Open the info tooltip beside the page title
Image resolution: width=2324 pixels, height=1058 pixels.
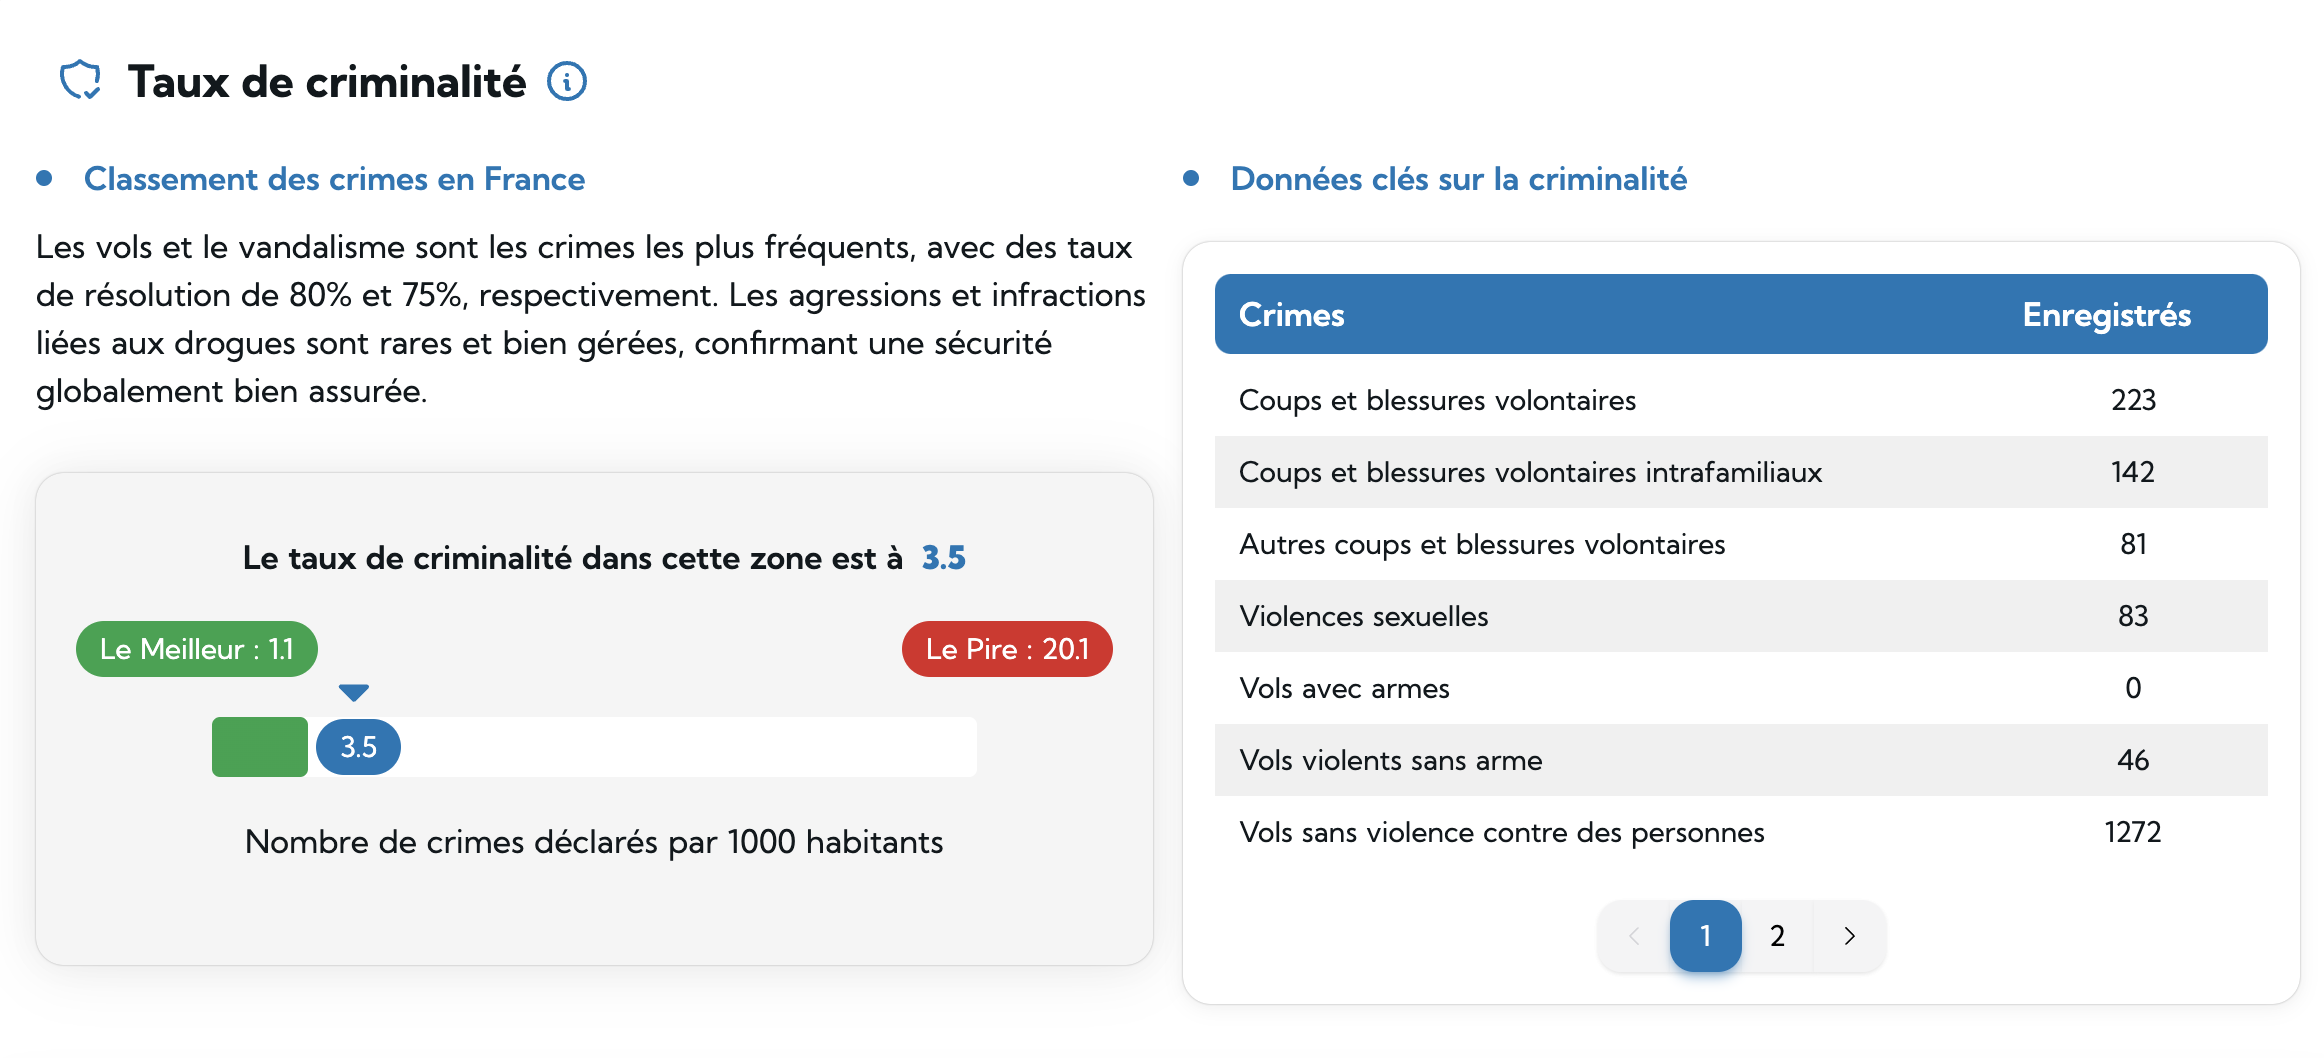566,81
